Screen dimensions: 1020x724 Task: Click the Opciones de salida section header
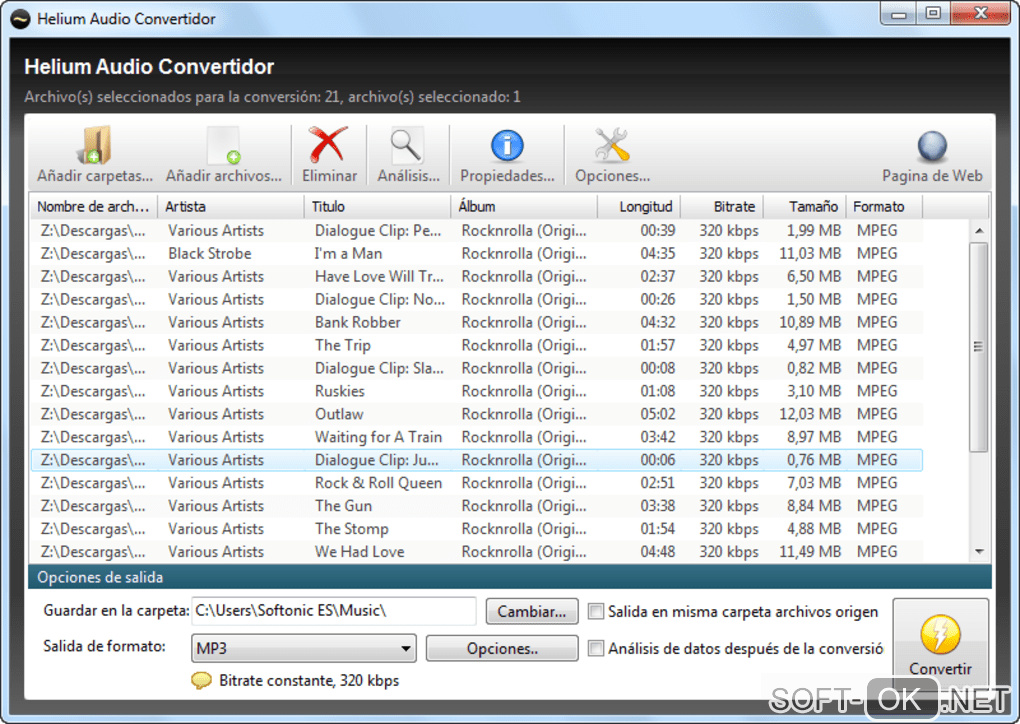point(509,577)
